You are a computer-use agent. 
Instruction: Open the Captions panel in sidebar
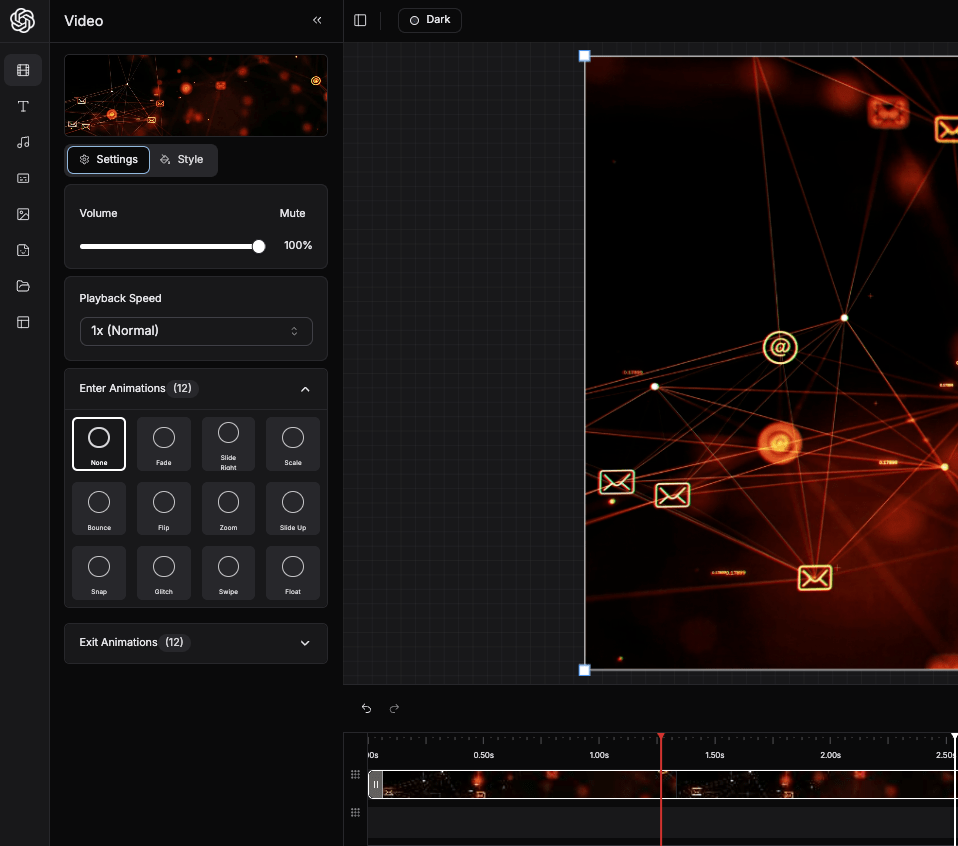coord(23,178)
